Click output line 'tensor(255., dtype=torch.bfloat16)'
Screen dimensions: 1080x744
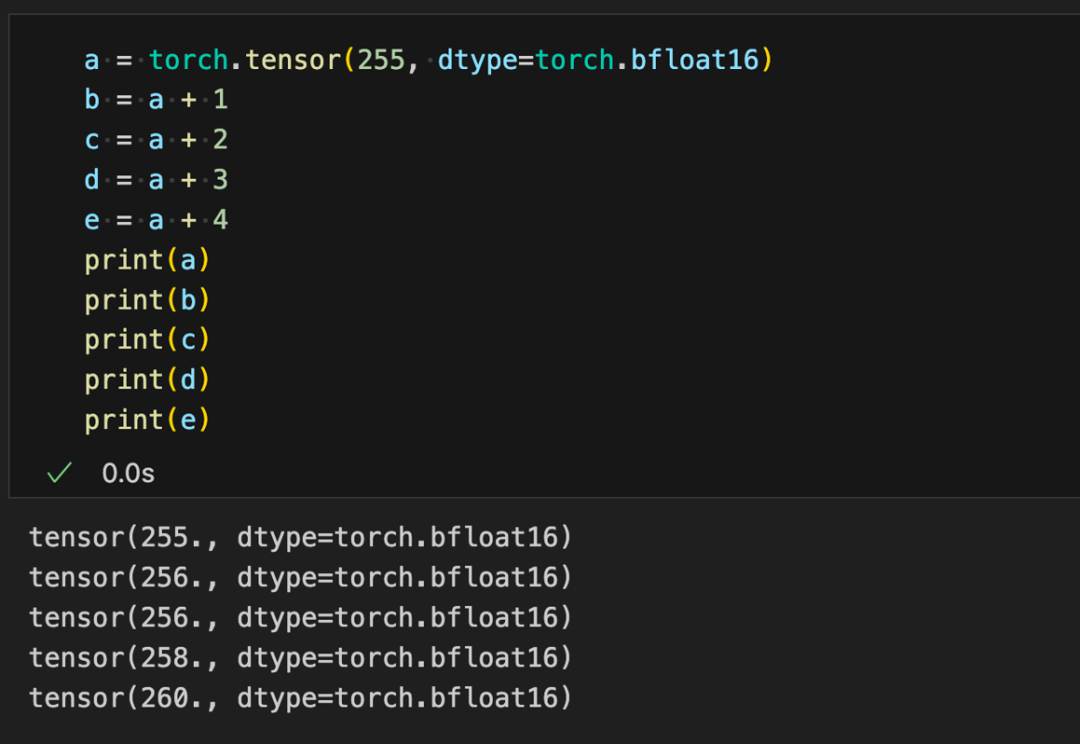click(300, 537)
